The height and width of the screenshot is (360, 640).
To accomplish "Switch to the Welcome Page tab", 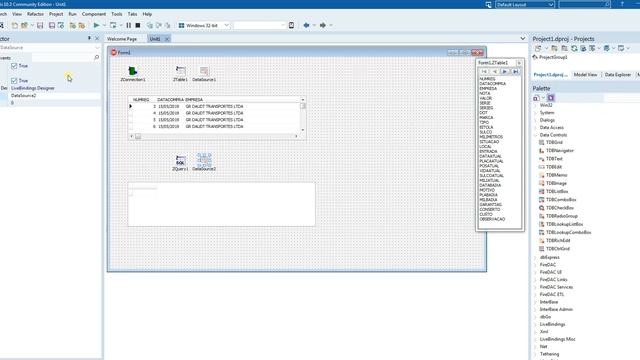I will (x=122, y=39).
